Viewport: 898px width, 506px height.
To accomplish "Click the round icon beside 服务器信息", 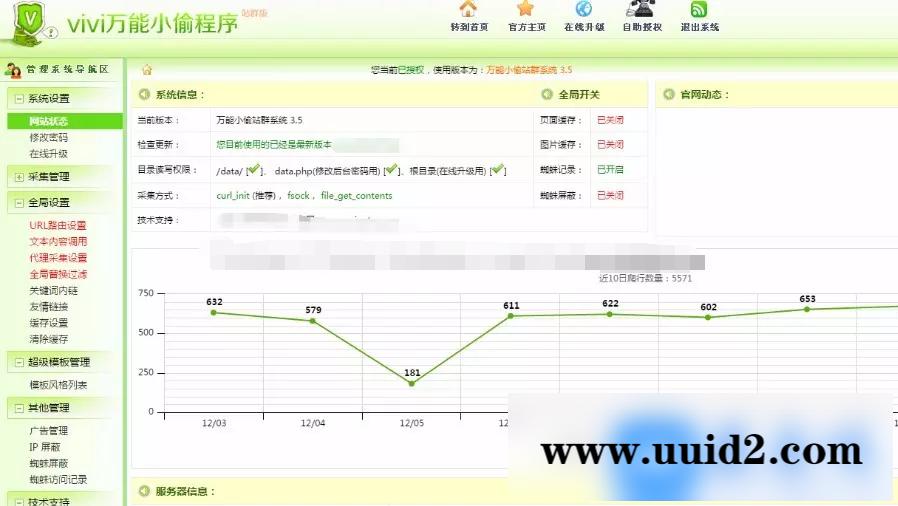I will coord(144,491).
